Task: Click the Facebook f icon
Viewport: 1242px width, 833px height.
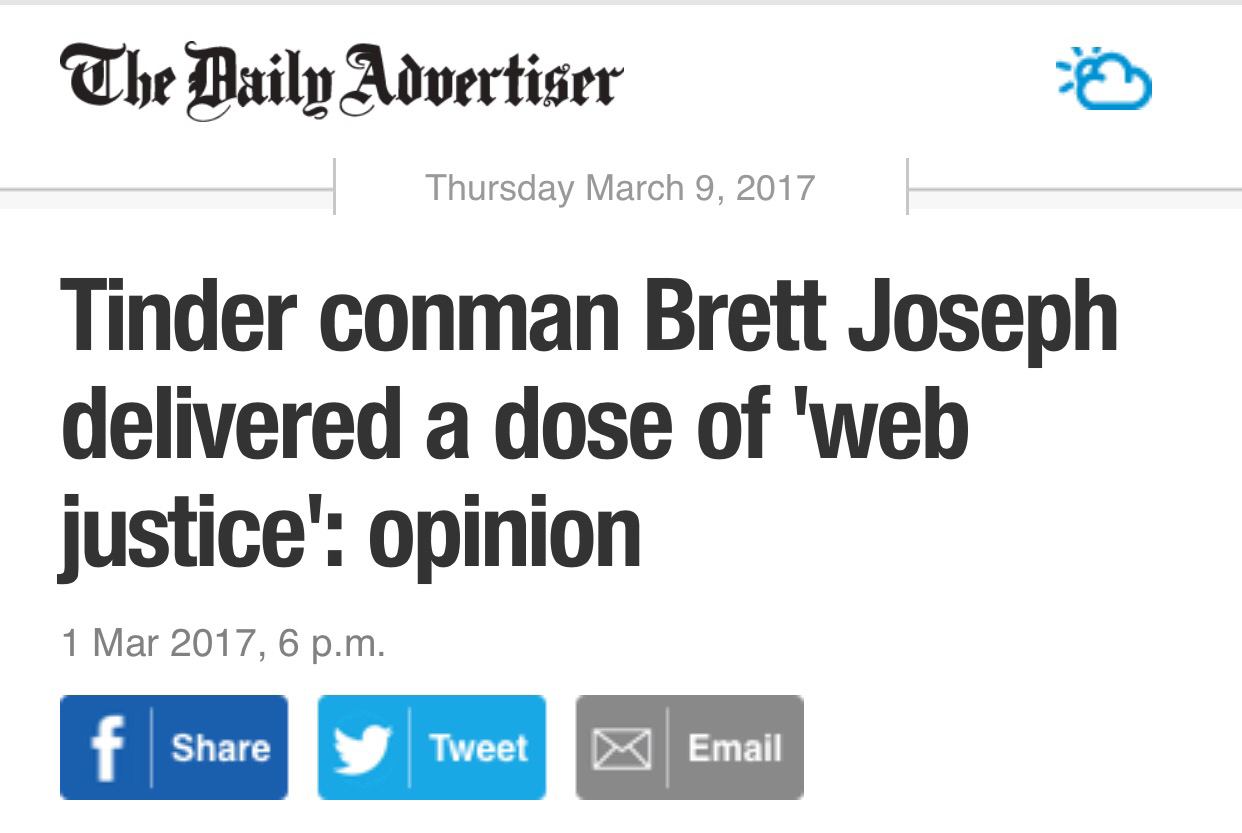Action: 104,747
